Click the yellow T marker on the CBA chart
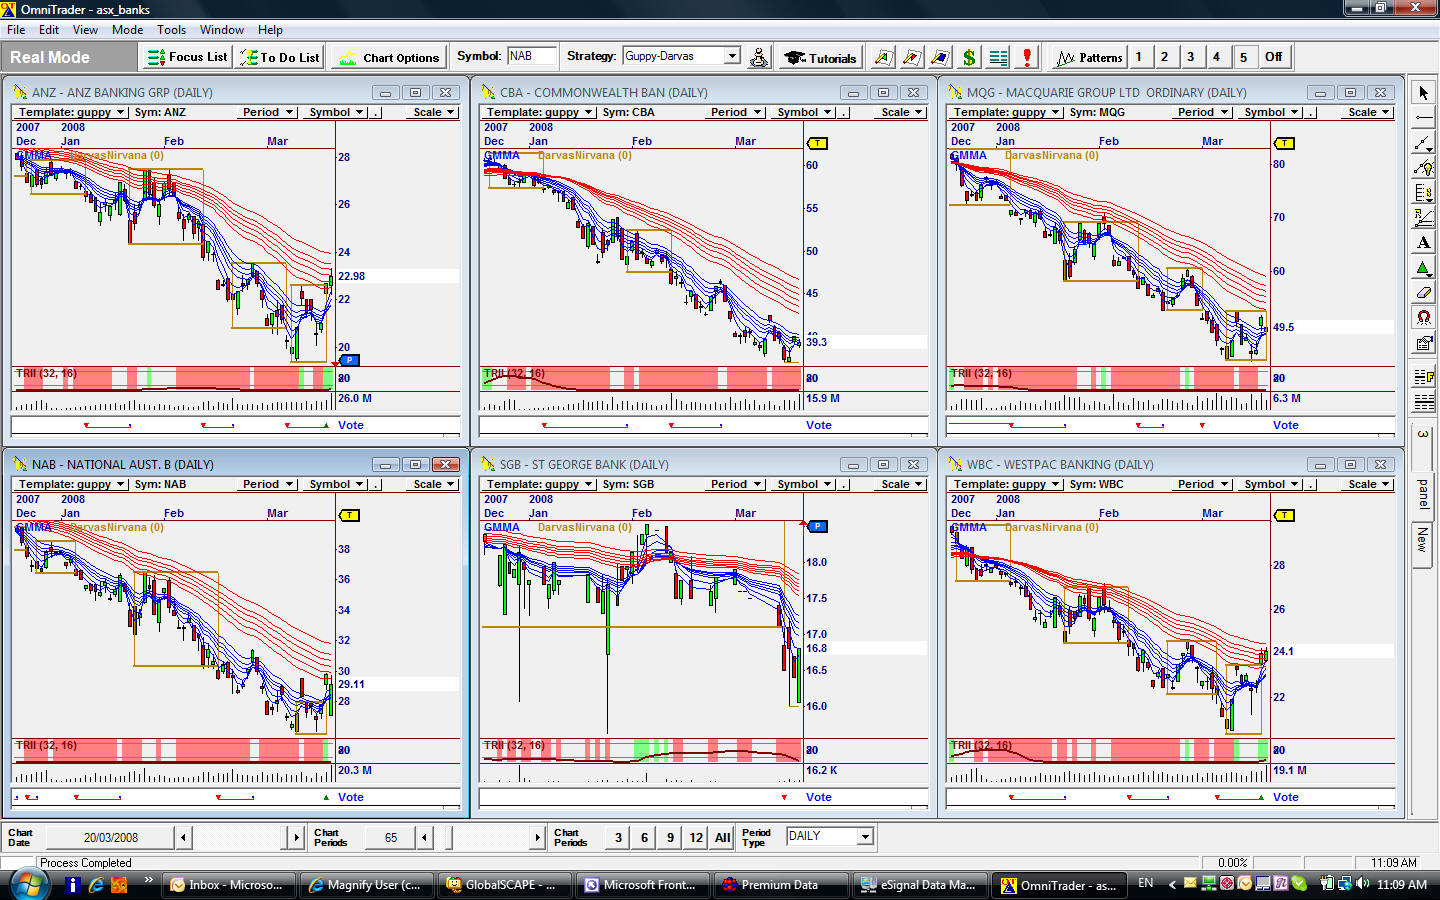This screenshot has height=900, width=1440. [x=817, y=143]
